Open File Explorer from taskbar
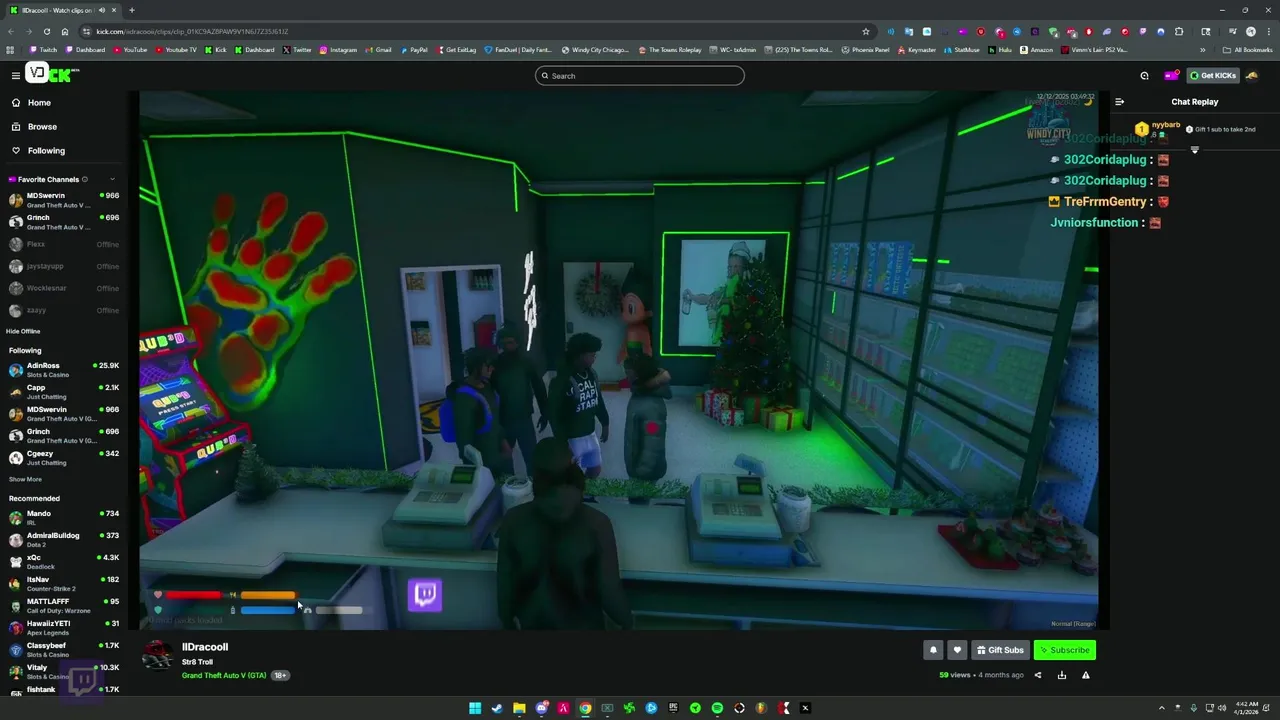 [x=519, y=708]
